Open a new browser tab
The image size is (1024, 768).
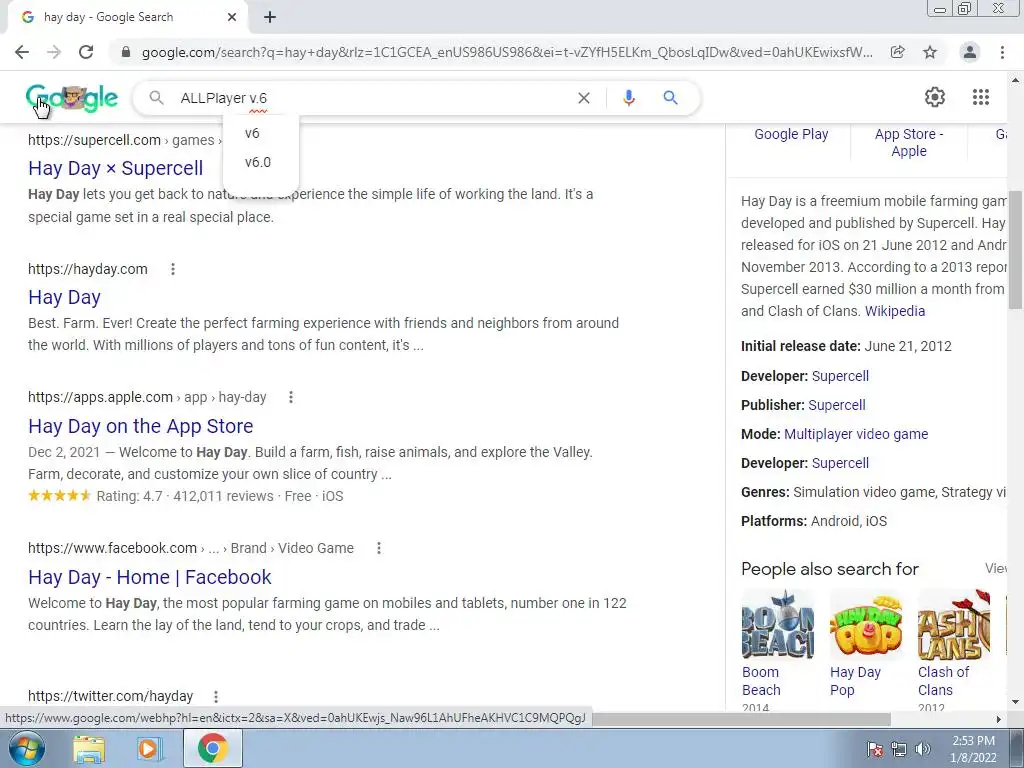tap(270, 17)
